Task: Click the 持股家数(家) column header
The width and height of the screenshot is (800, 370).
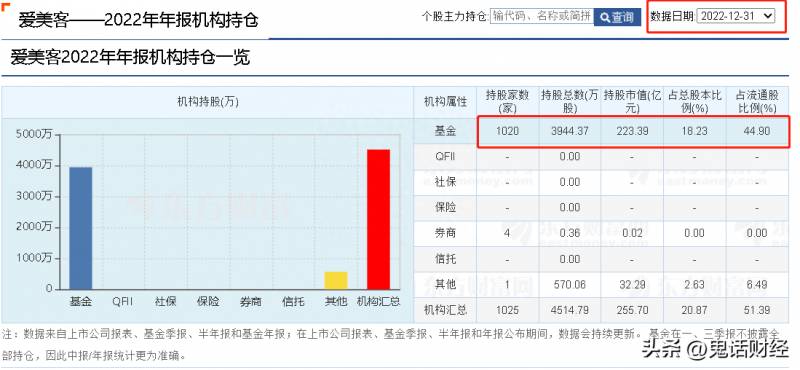Action: click(507, 102)
